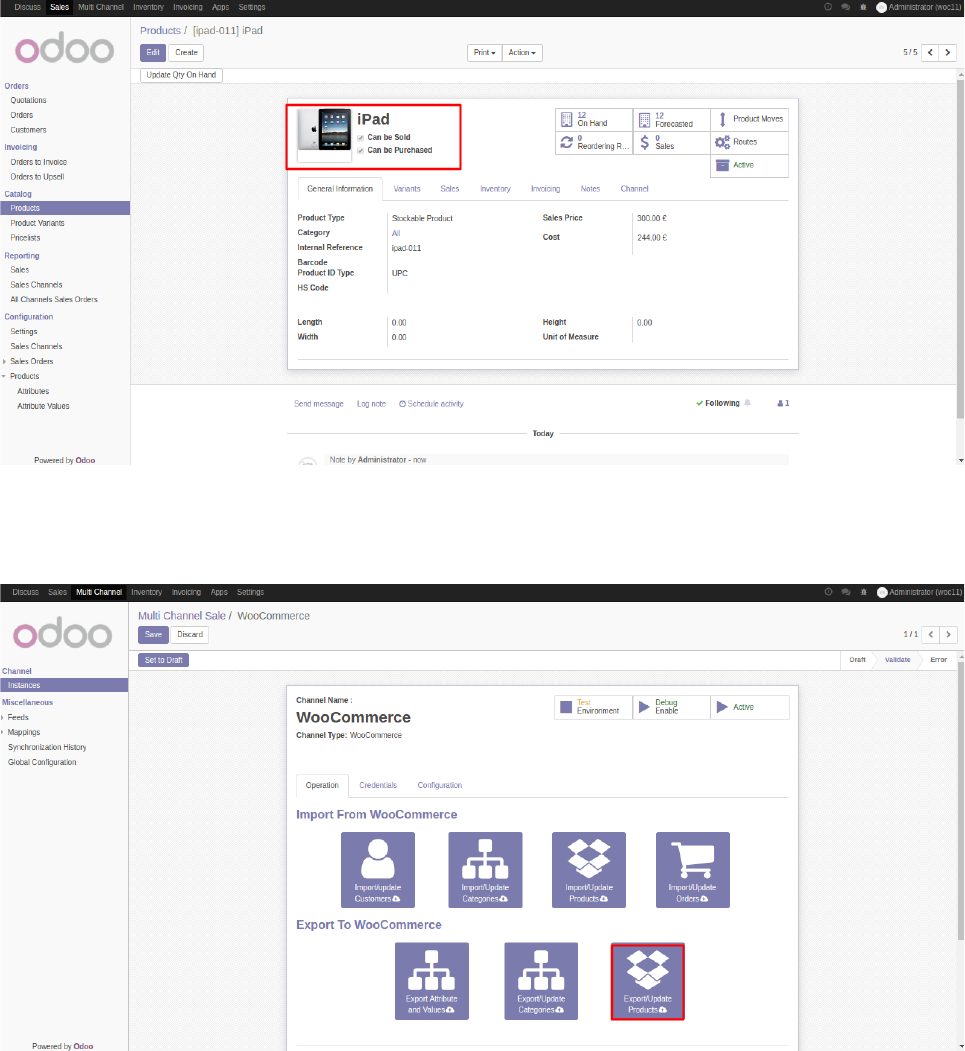965x1051 pixels.
Task: Switch to the Variants tab
Action: (407, 189)
